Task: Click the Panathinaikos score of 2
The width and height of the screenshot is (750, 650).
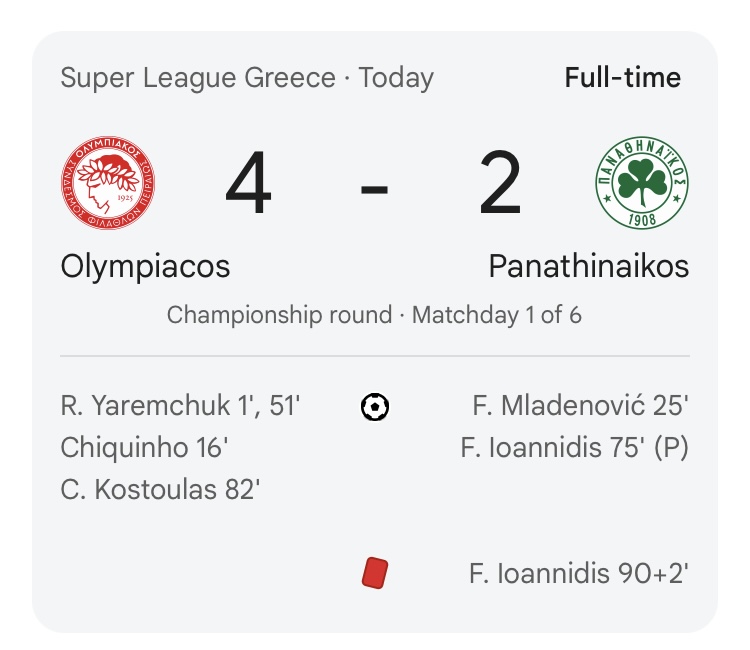Action: [500, 182]
